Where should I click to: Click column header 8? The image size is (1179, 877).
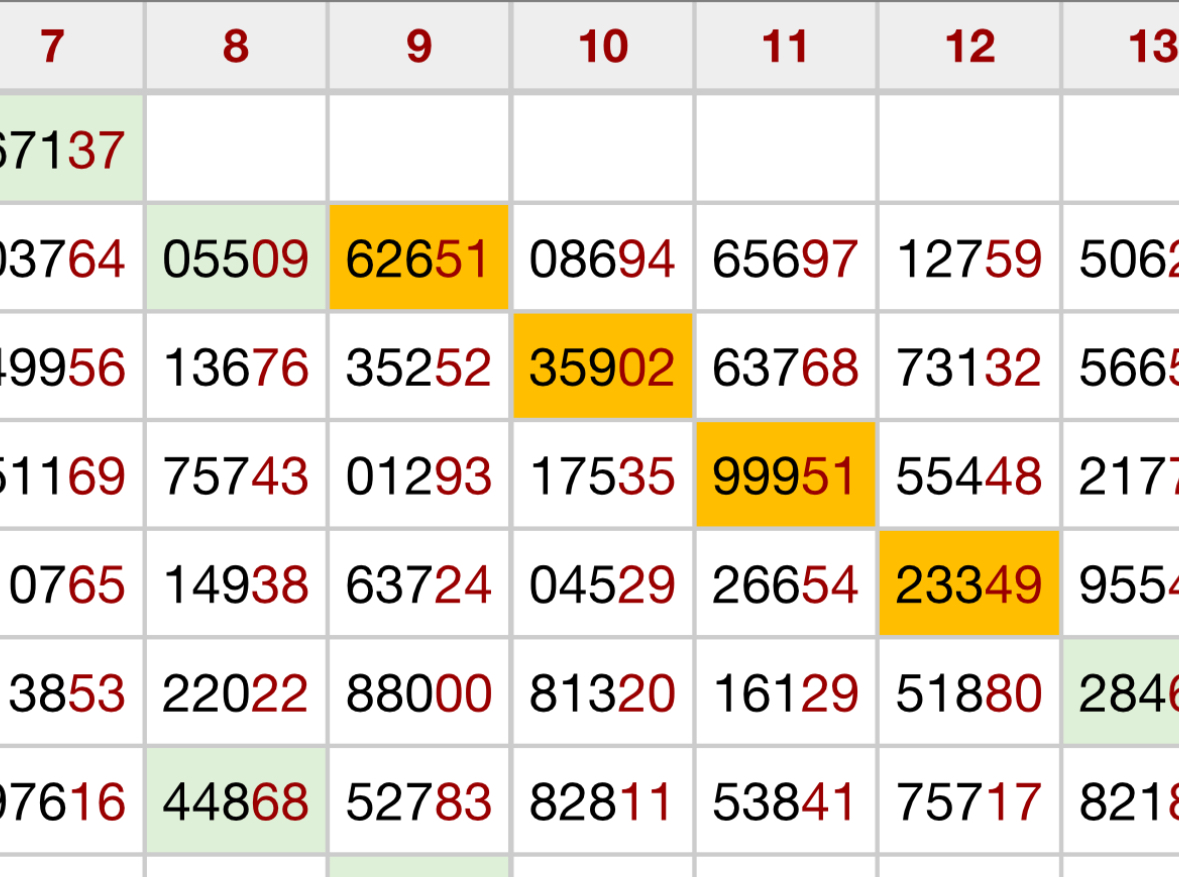pos(236,46)
